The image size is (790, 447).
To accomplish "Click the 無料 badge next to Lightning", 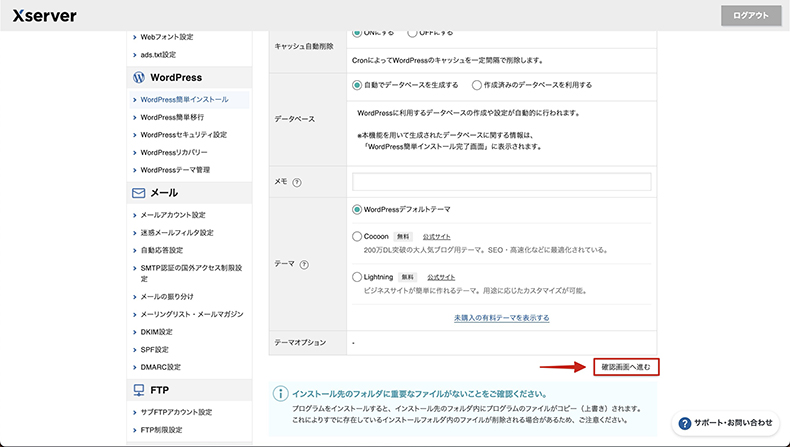I will (407, 277).
